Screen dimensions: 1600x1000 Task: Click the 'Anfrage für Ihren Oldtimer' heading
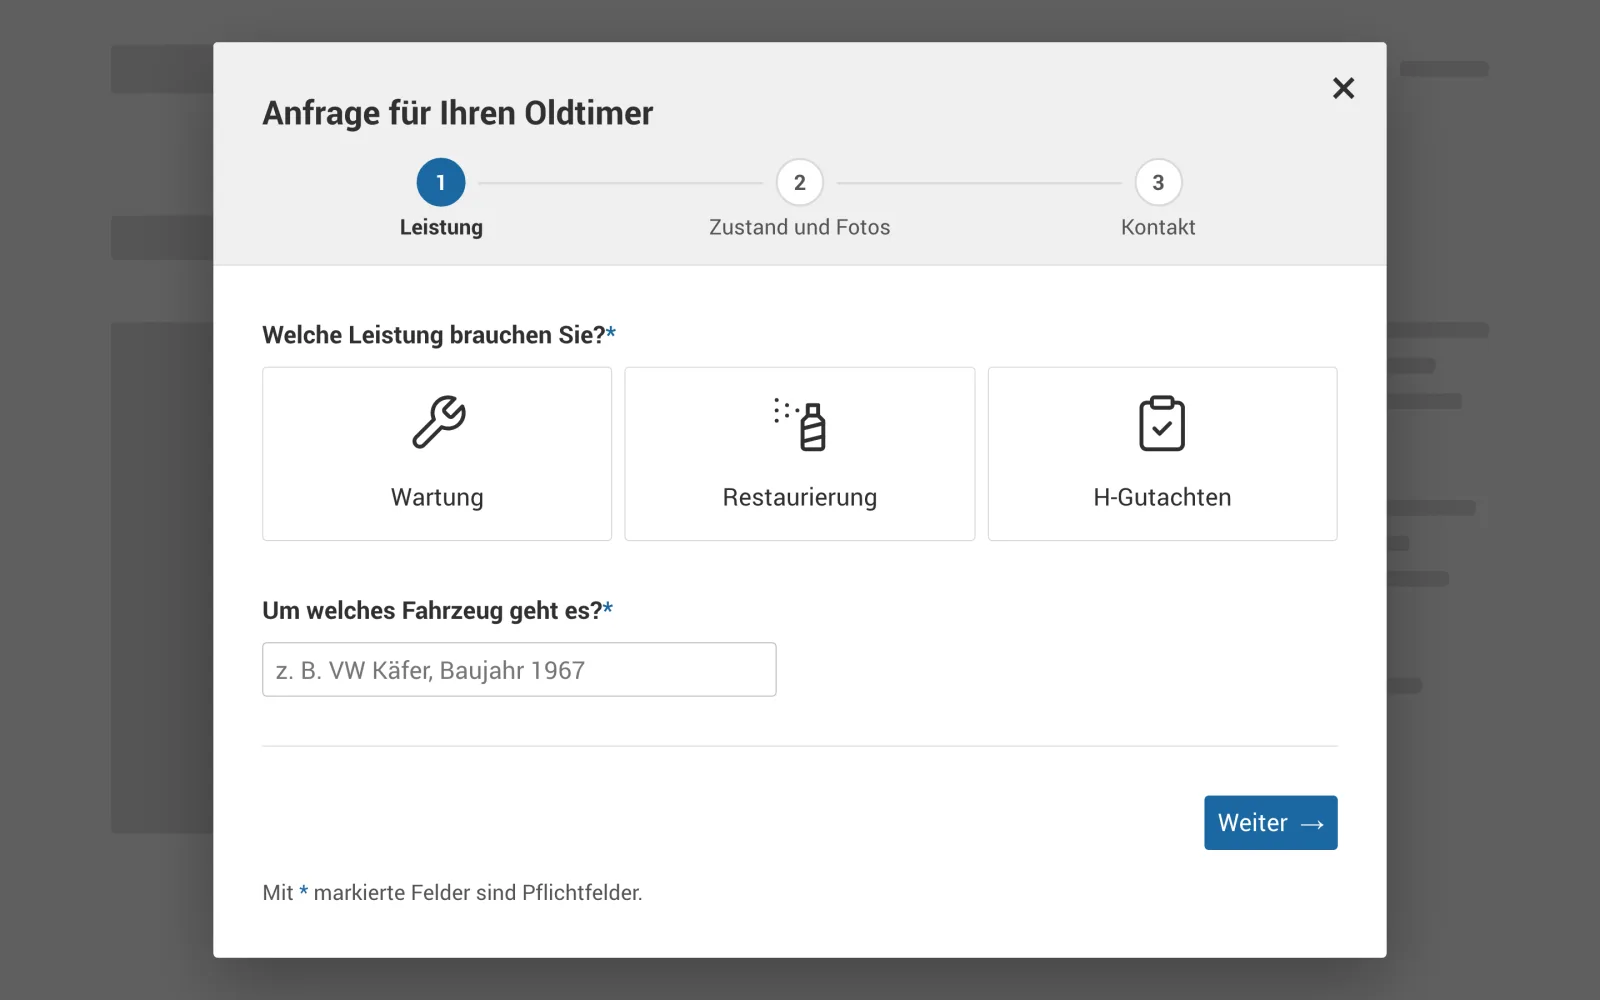click(458, 113)
